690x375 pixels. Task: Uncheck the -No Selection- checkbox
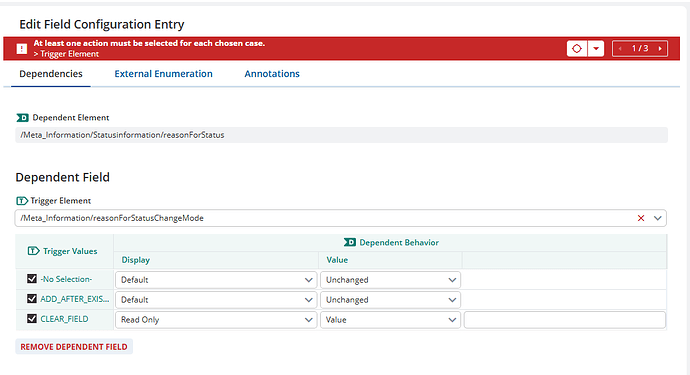pyautogui.click(x=32, y=278)
